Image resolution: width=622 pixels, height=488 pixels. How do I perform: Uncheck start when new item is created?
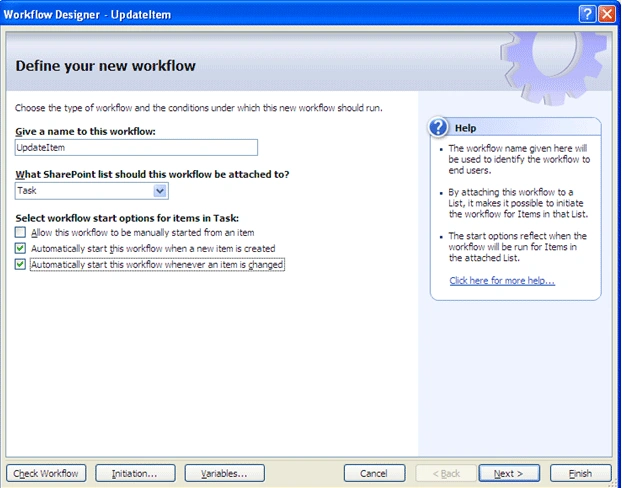pos(20,248)
